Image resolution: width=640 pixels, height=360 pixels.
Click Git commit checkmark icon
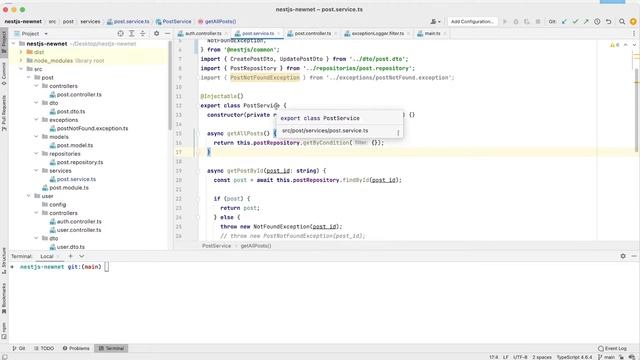(x=575, y=22)
